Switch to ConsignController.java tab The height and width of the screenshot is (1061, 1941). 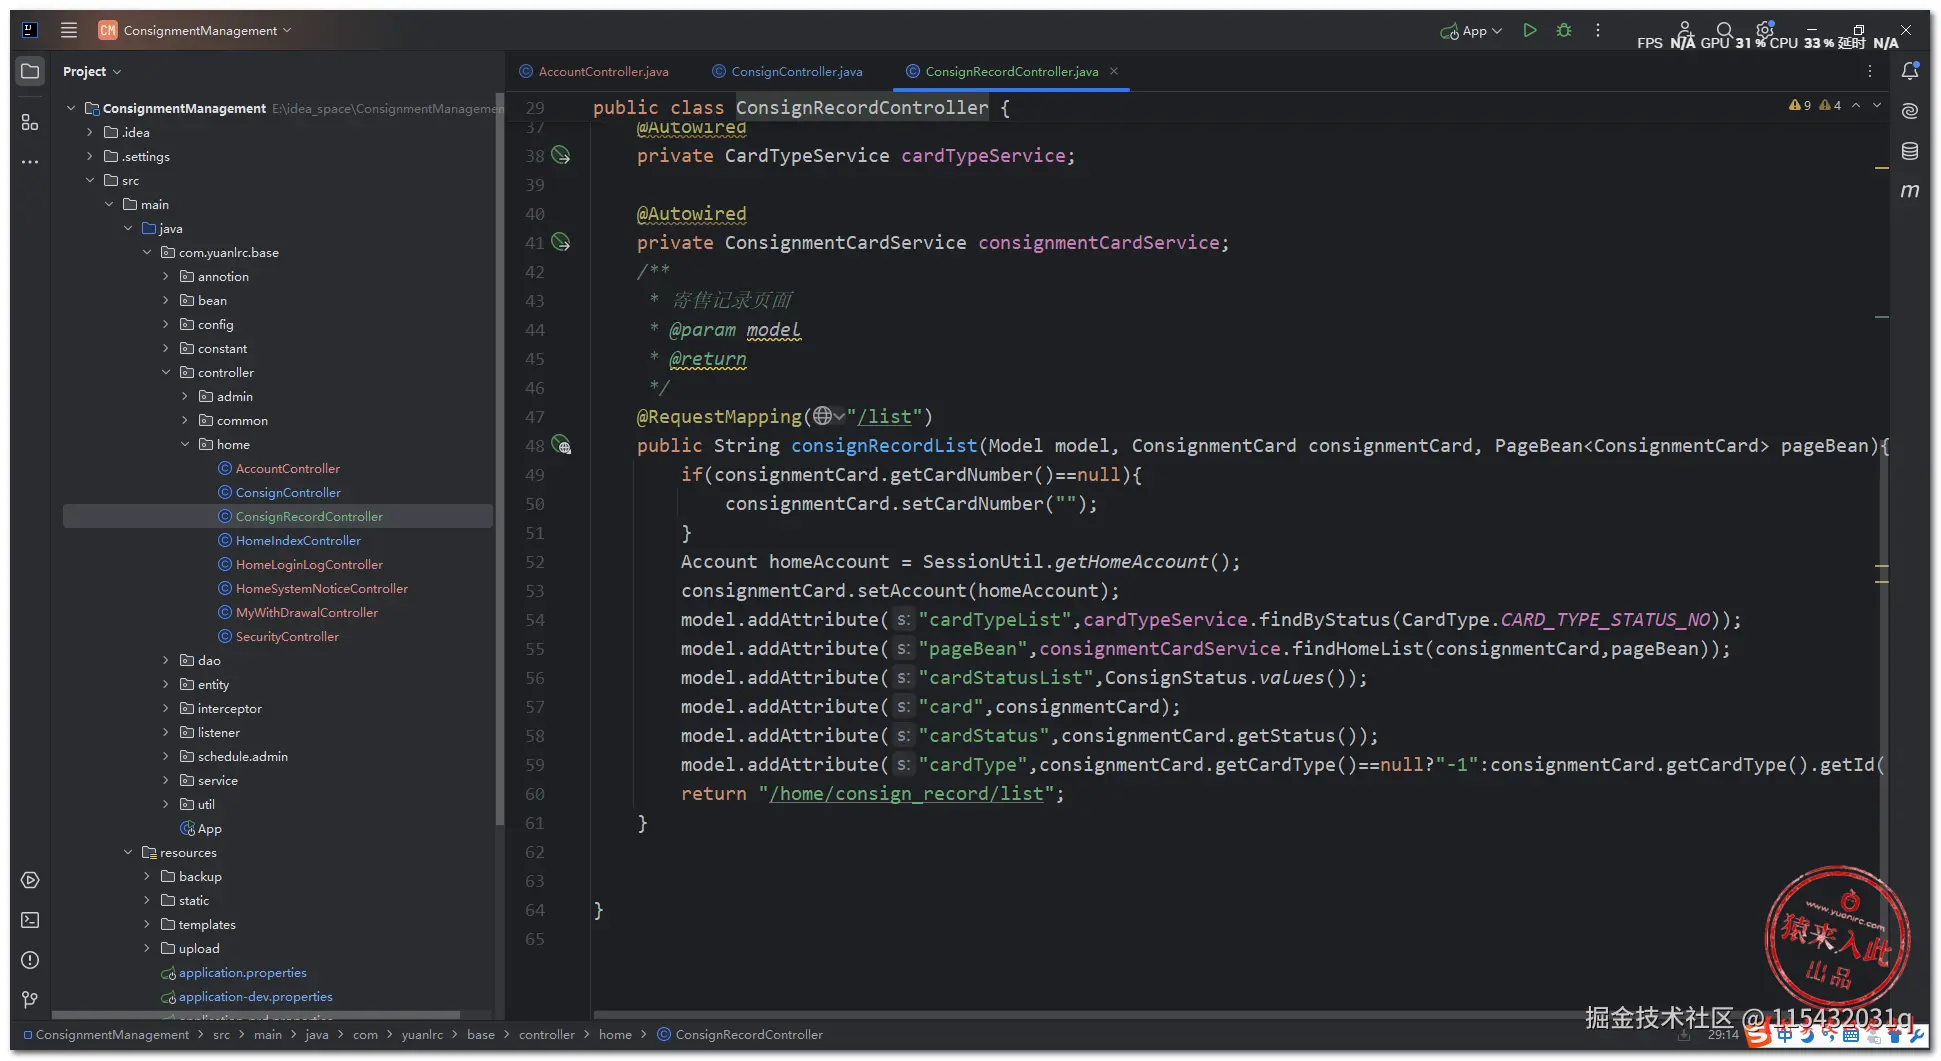(788, 71)
